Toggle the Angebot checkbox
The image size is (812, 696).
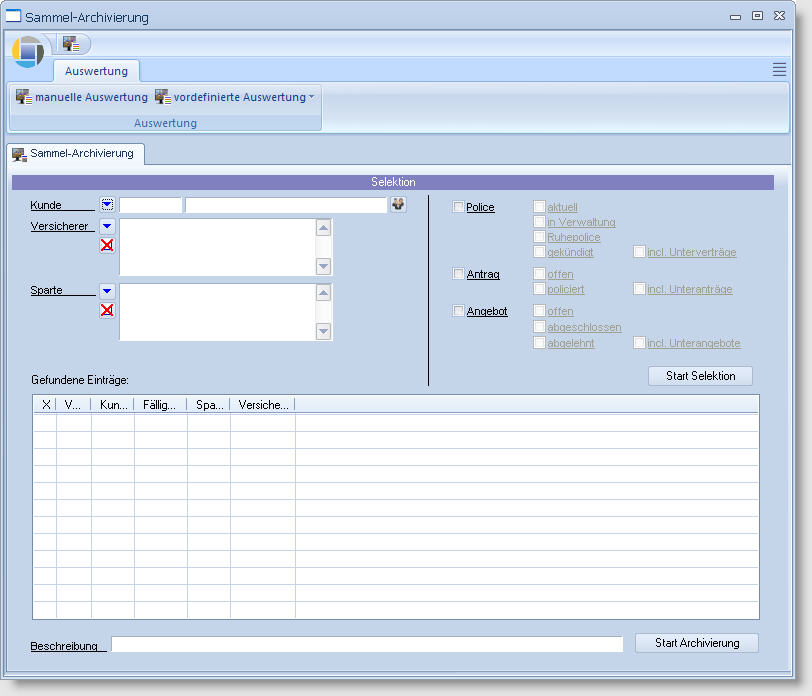point(459,312)
